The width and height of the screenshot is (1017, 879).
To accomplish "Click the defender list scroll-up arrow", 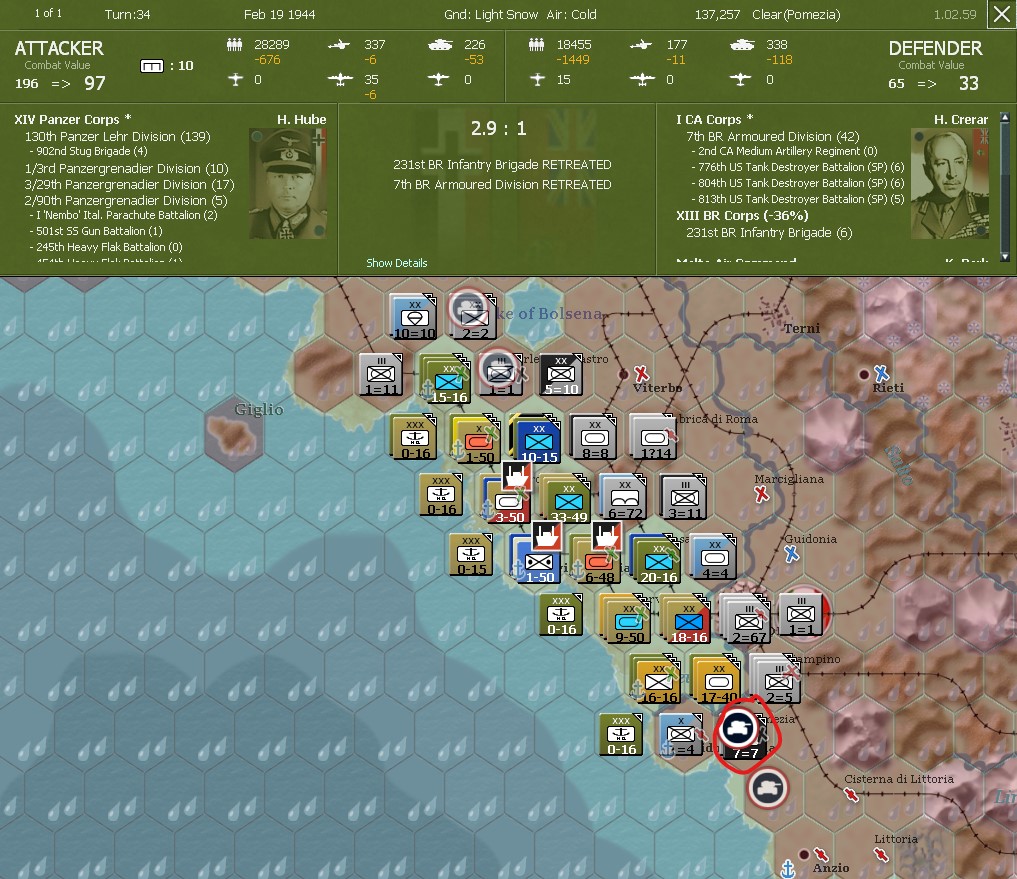I will pos(1005,117).
